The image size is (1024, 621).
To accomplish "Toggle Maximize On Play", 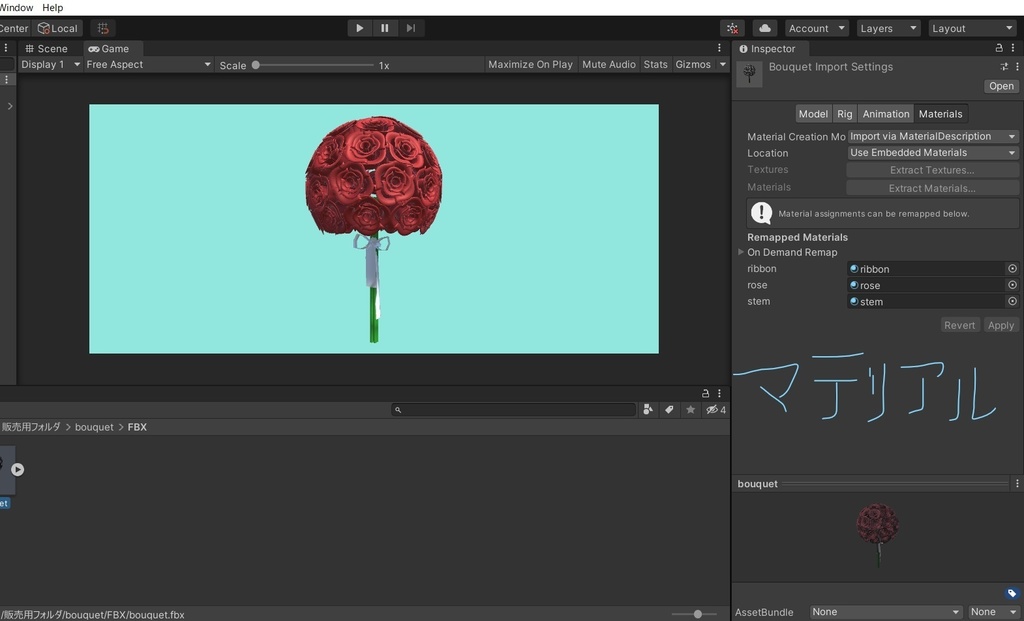I will pyautogui.click(x=530, y=65).
